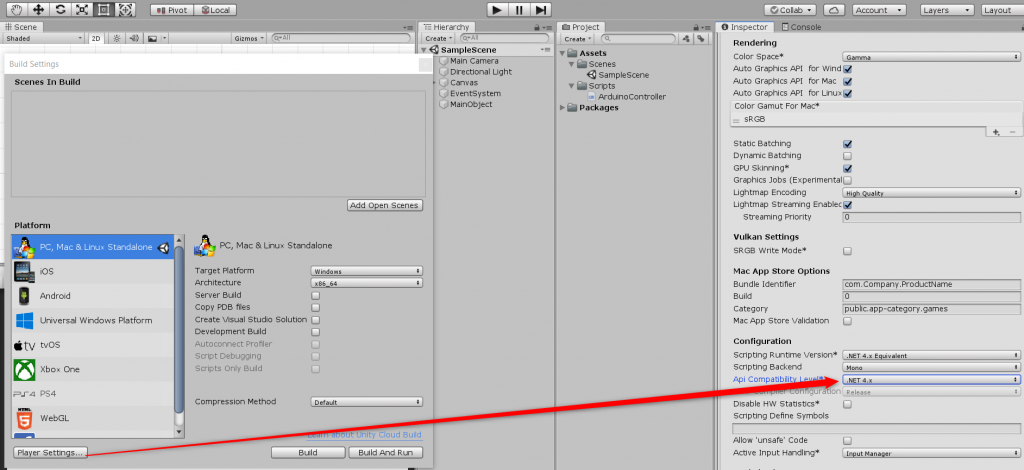Viewport: 1024px width, 470px height.
Task: Enable Copy PDB files checkbox
Action: (315, 307)
